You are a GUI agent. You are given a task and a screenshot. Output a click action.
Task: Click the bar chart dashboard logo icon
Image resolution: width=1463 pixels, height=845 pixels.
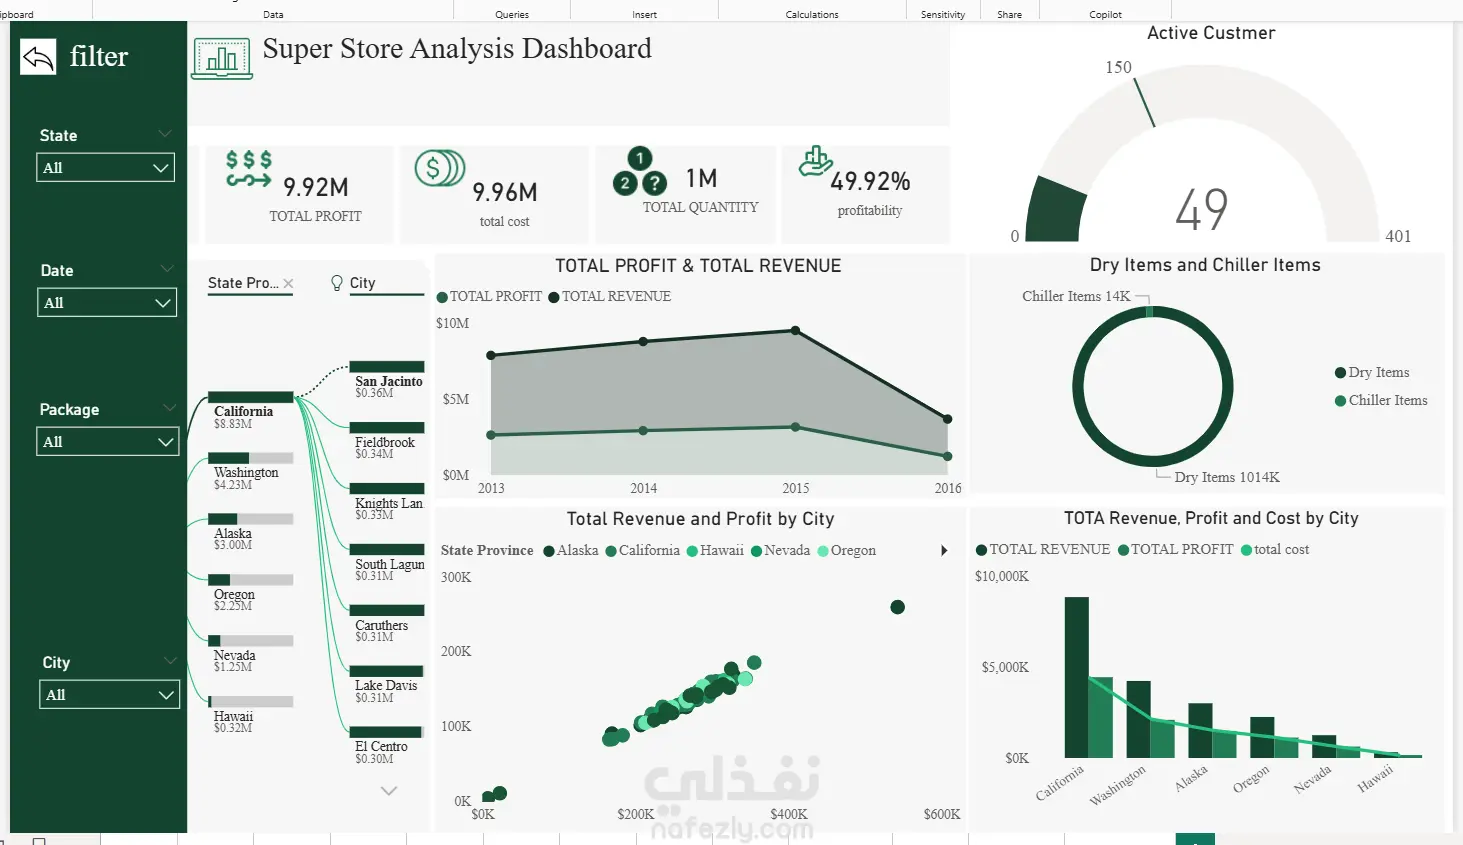tap(222, 58)
